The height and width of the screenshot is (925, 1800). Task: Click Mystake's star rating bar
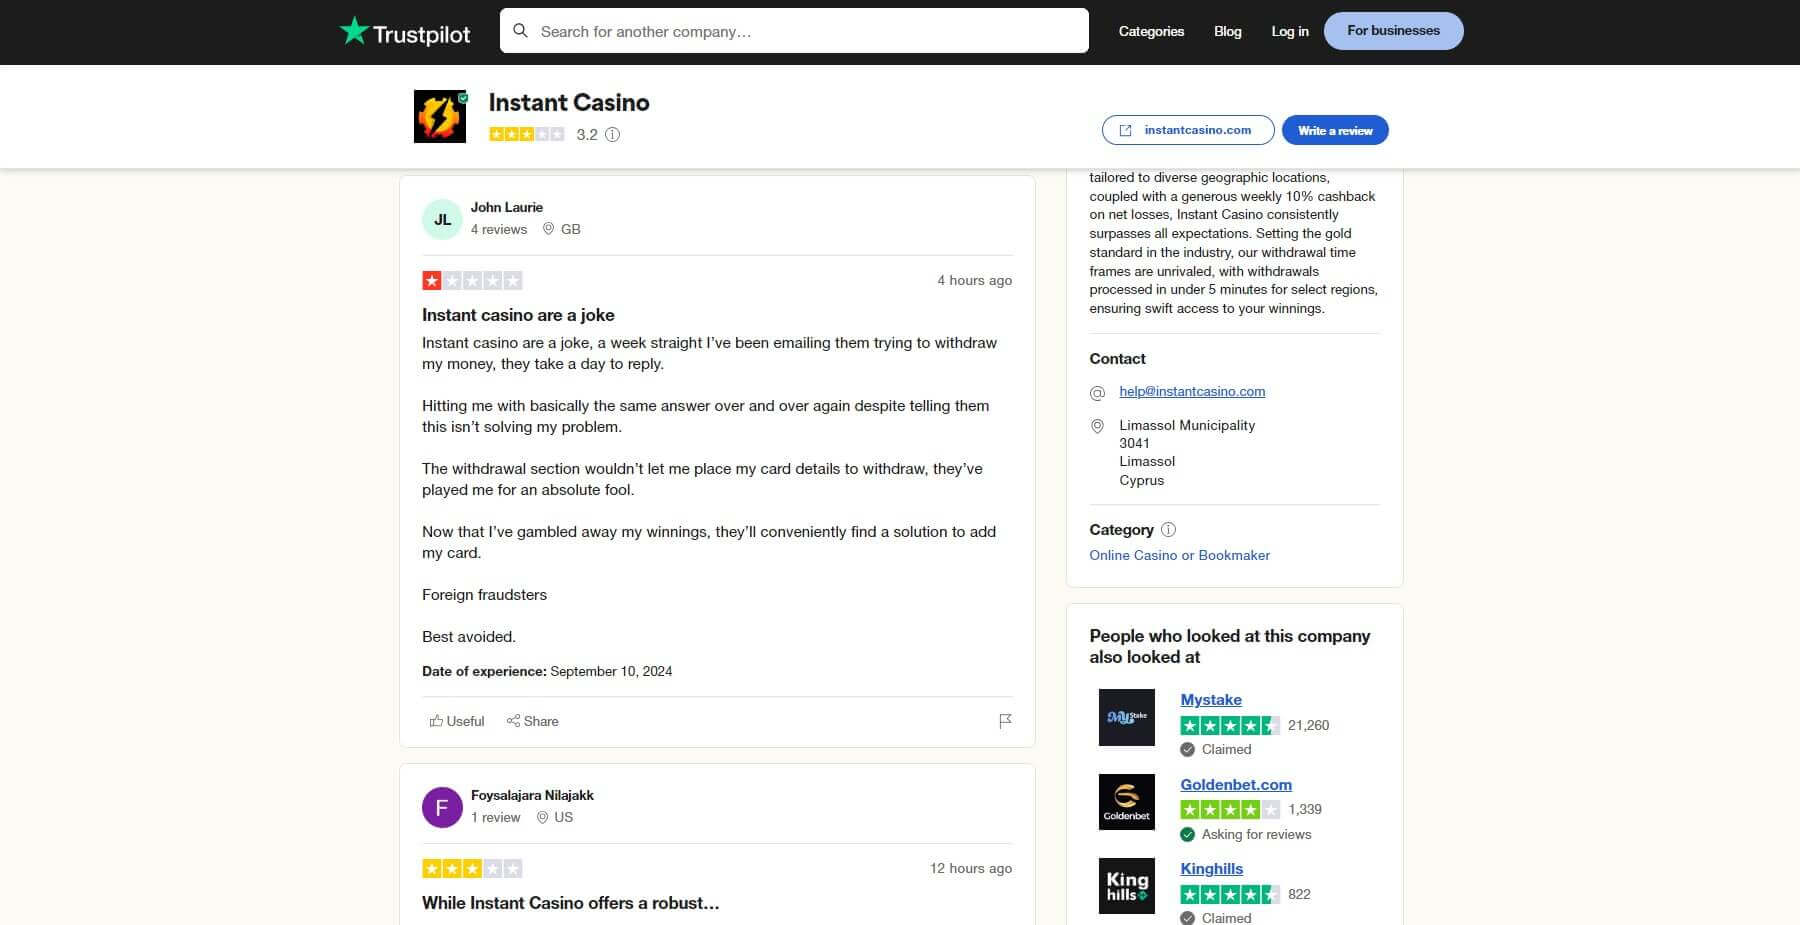click(1228, 725)
